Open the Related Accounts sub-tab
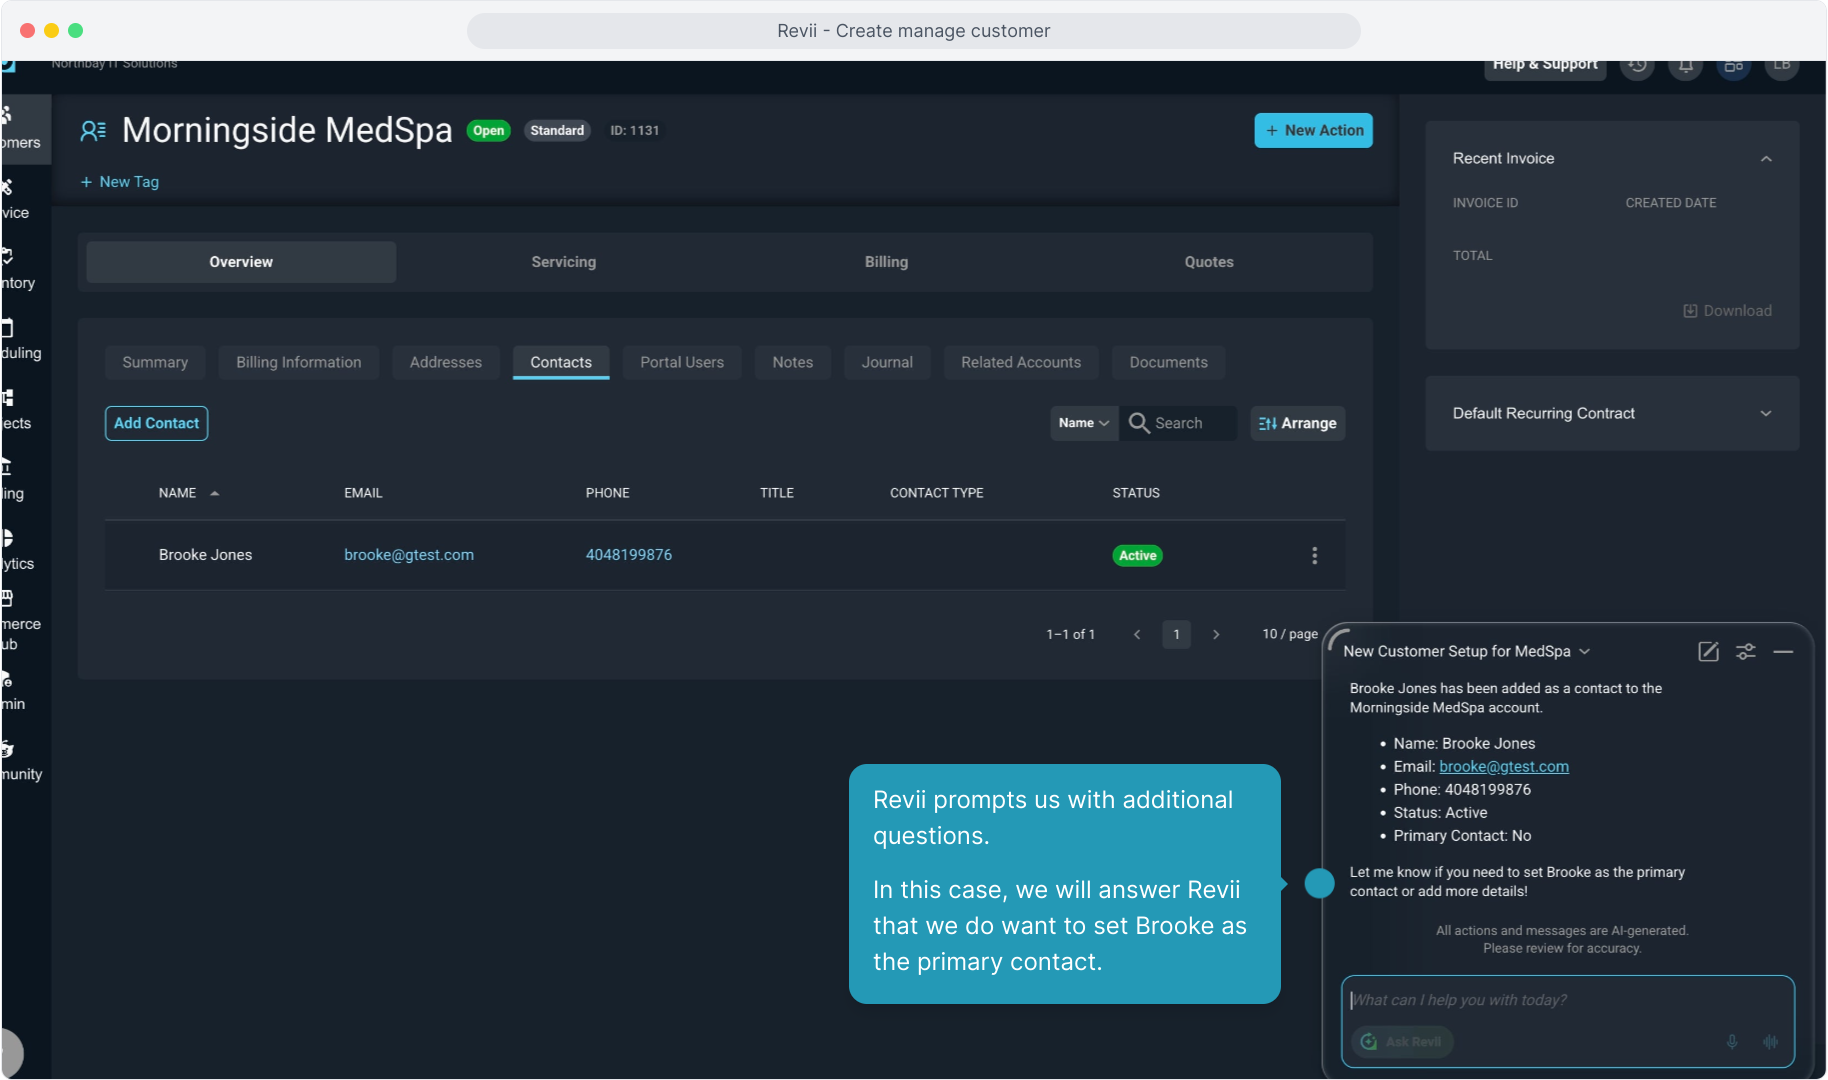Screen dimensions: 1828x1080 pyautogui.click(x=1021, y=362)
